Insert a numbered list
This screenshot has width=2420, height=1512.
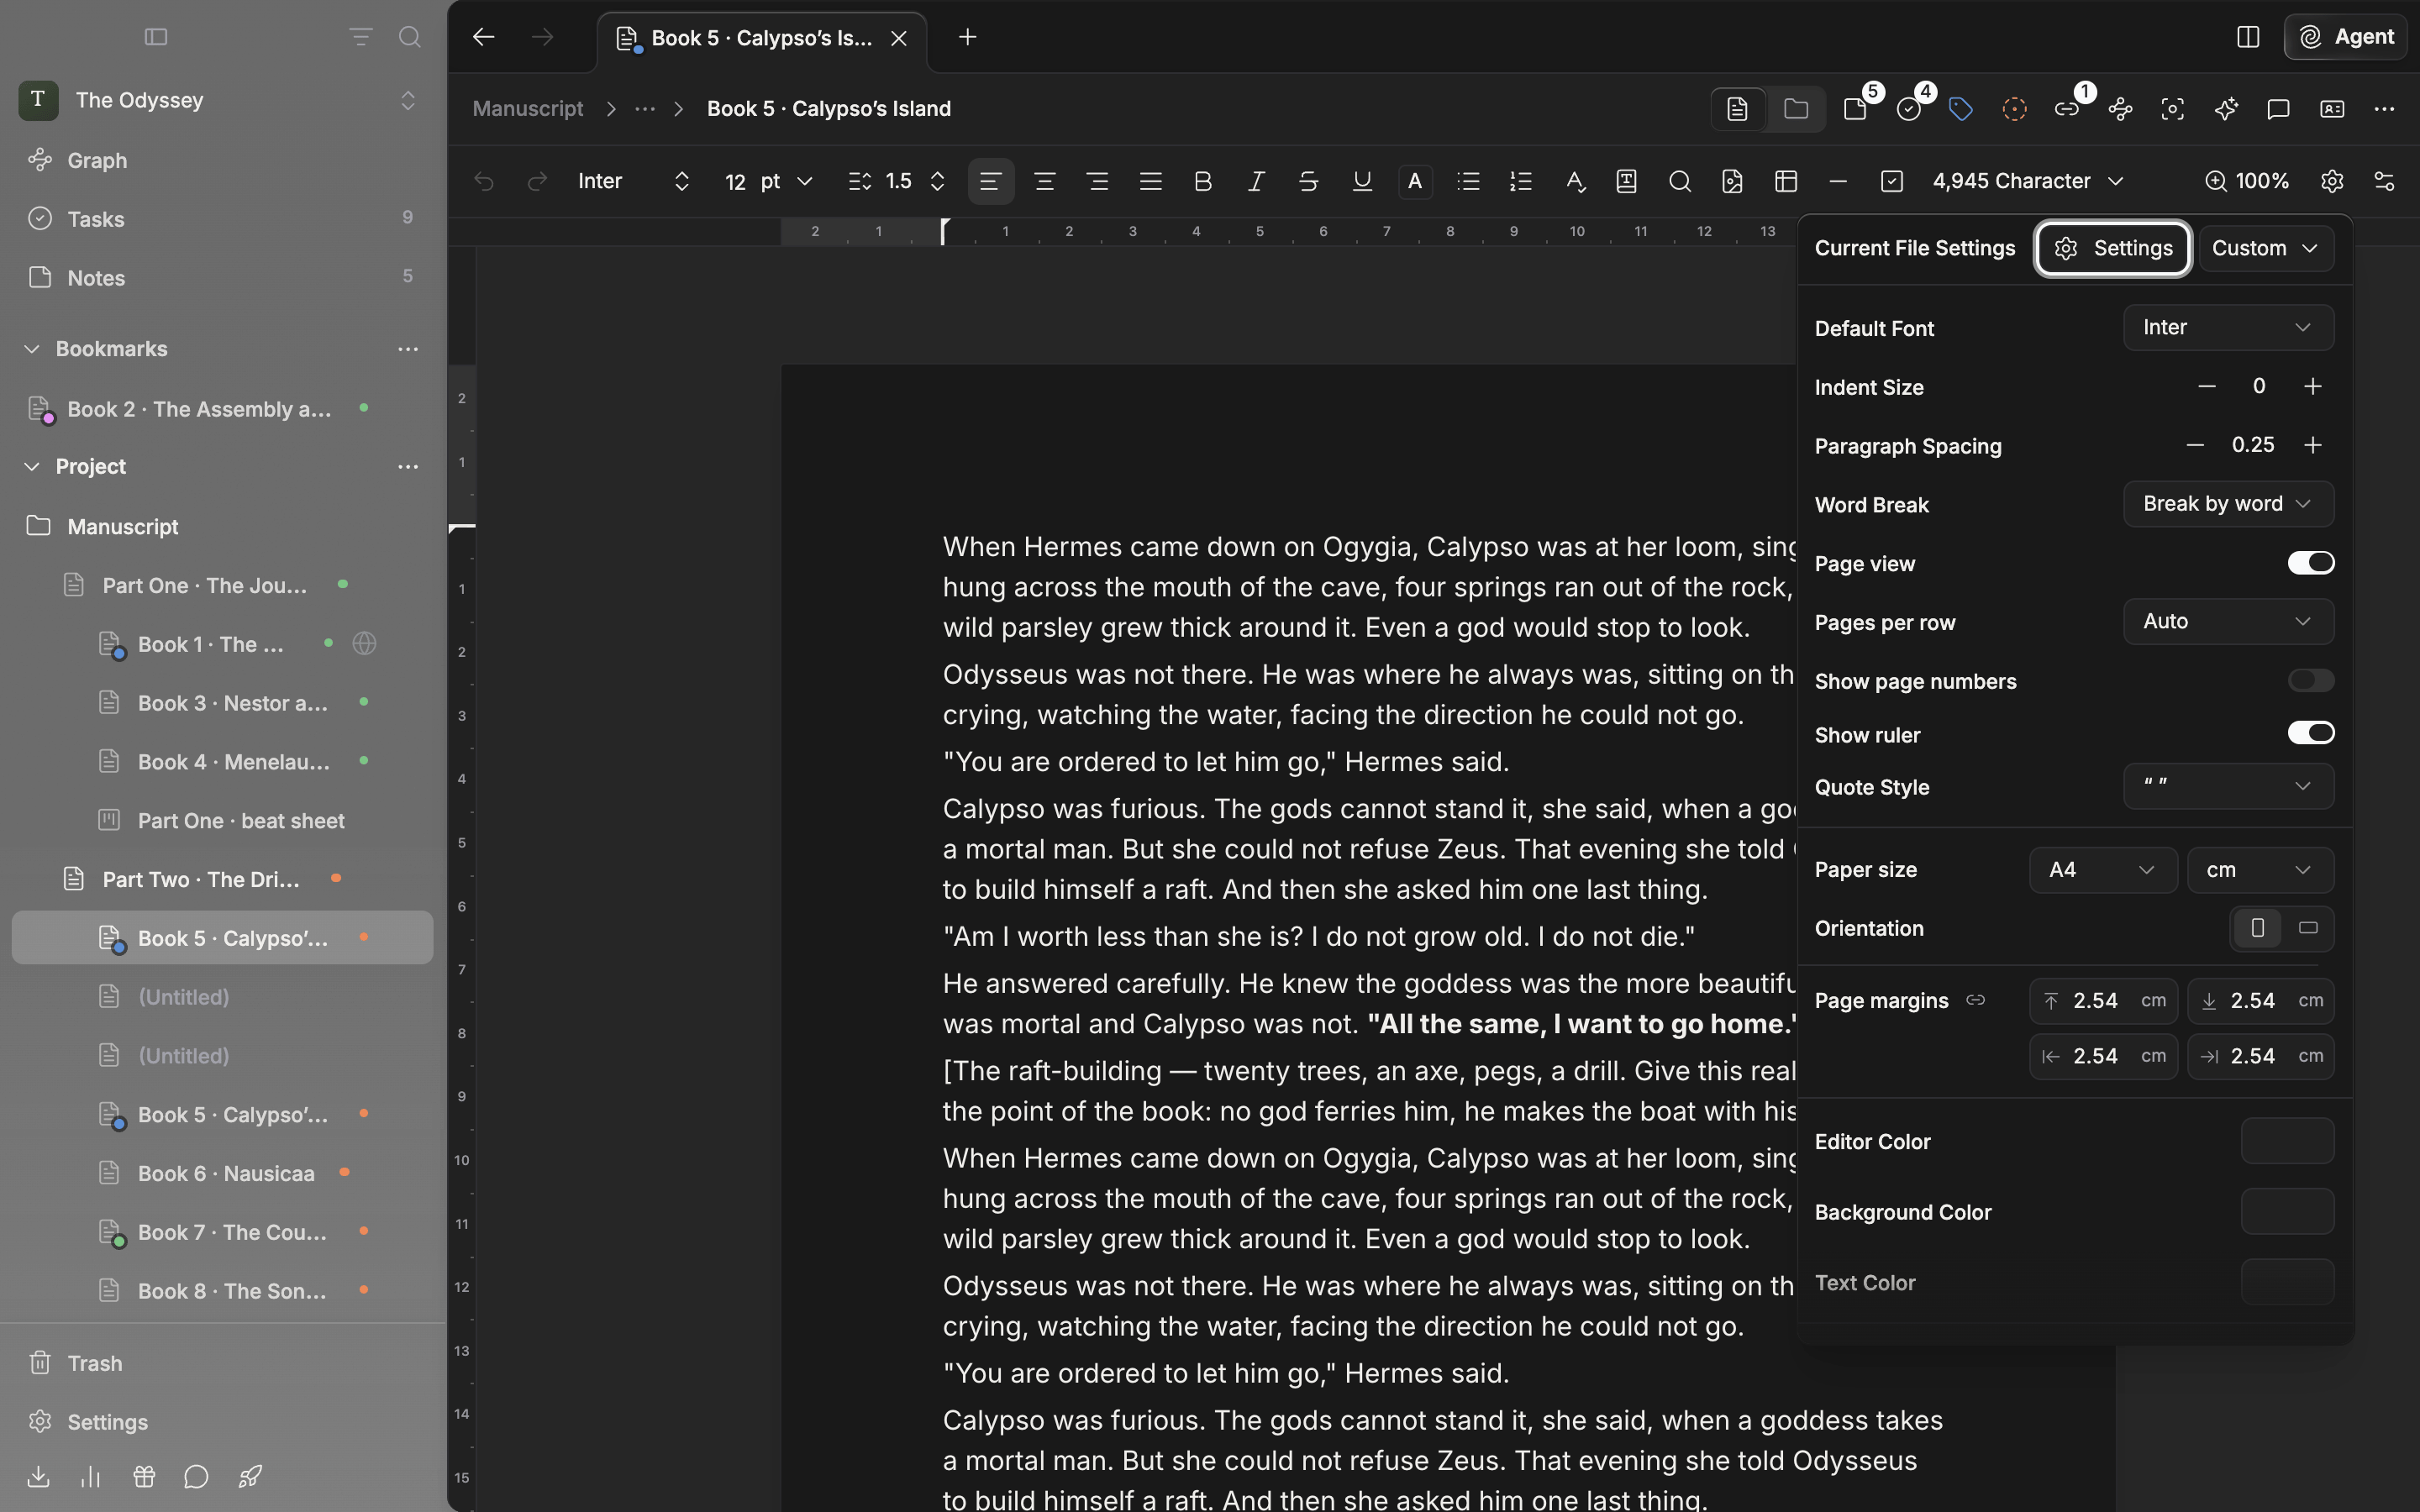tap(1520, 181)
